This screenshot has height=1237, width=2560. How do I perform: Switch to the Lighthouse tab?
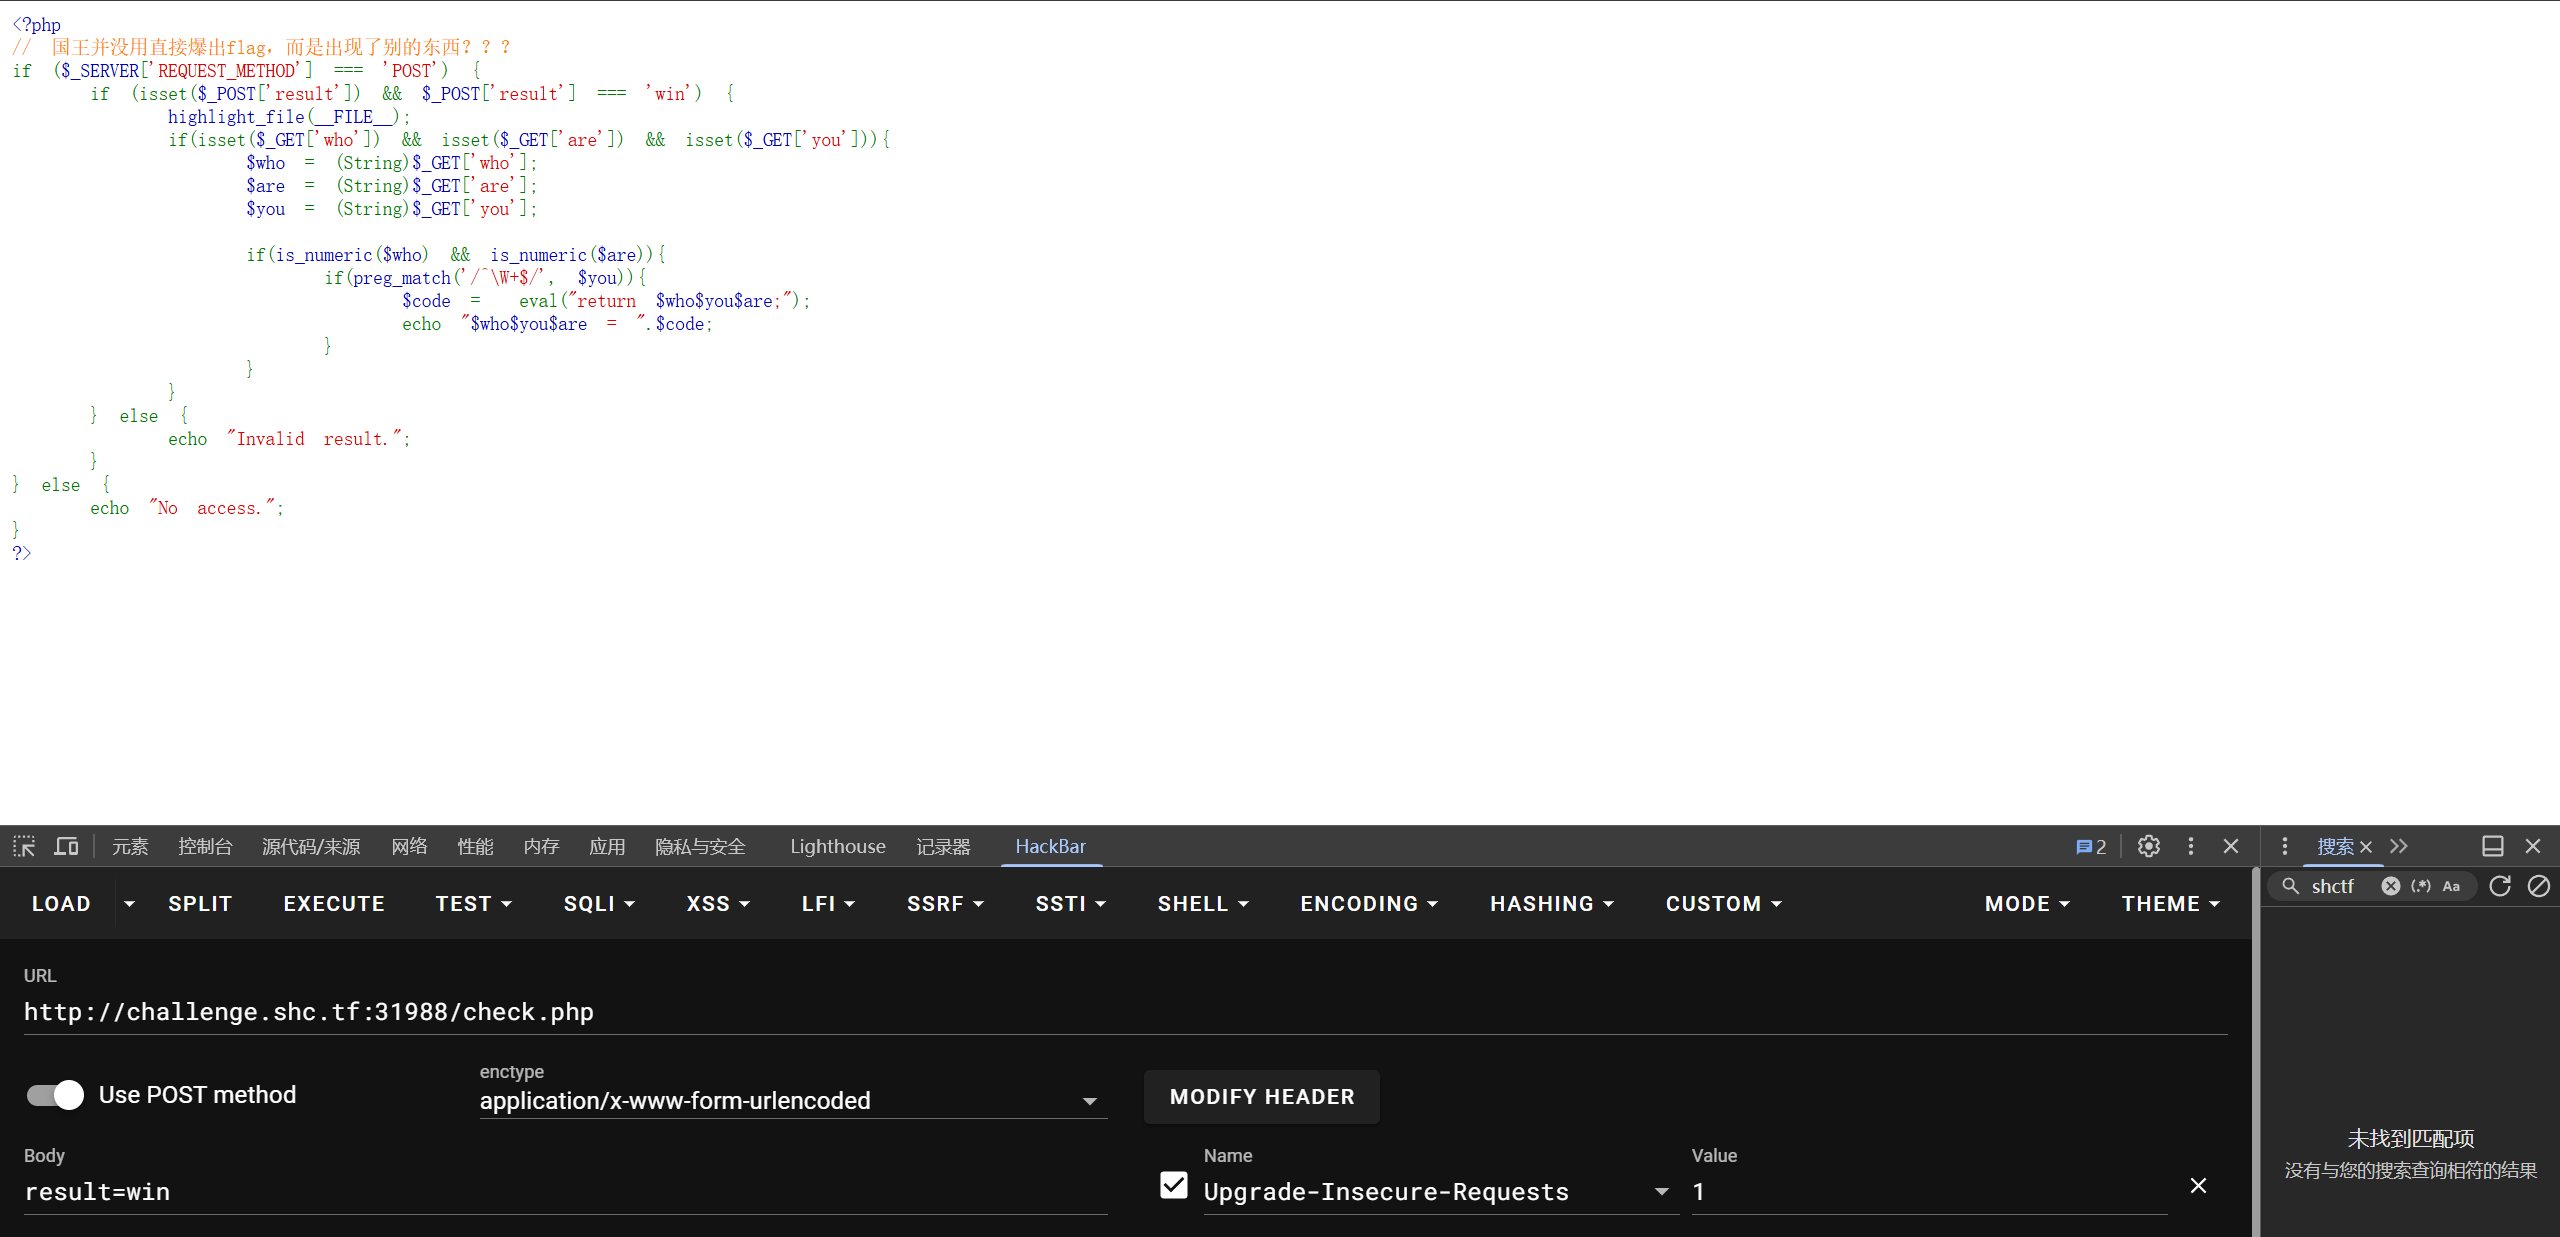pos(838,846)
